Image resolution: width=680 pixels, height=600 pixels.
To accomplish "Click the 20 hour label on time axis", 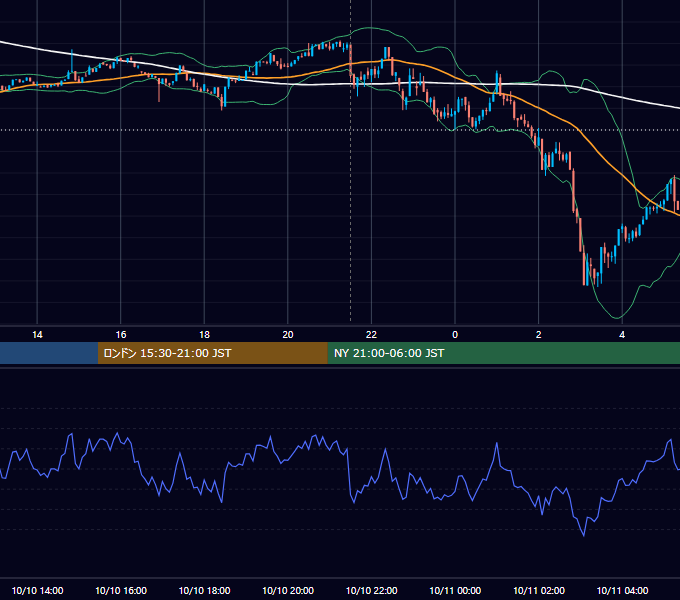I will coord(288,335).
